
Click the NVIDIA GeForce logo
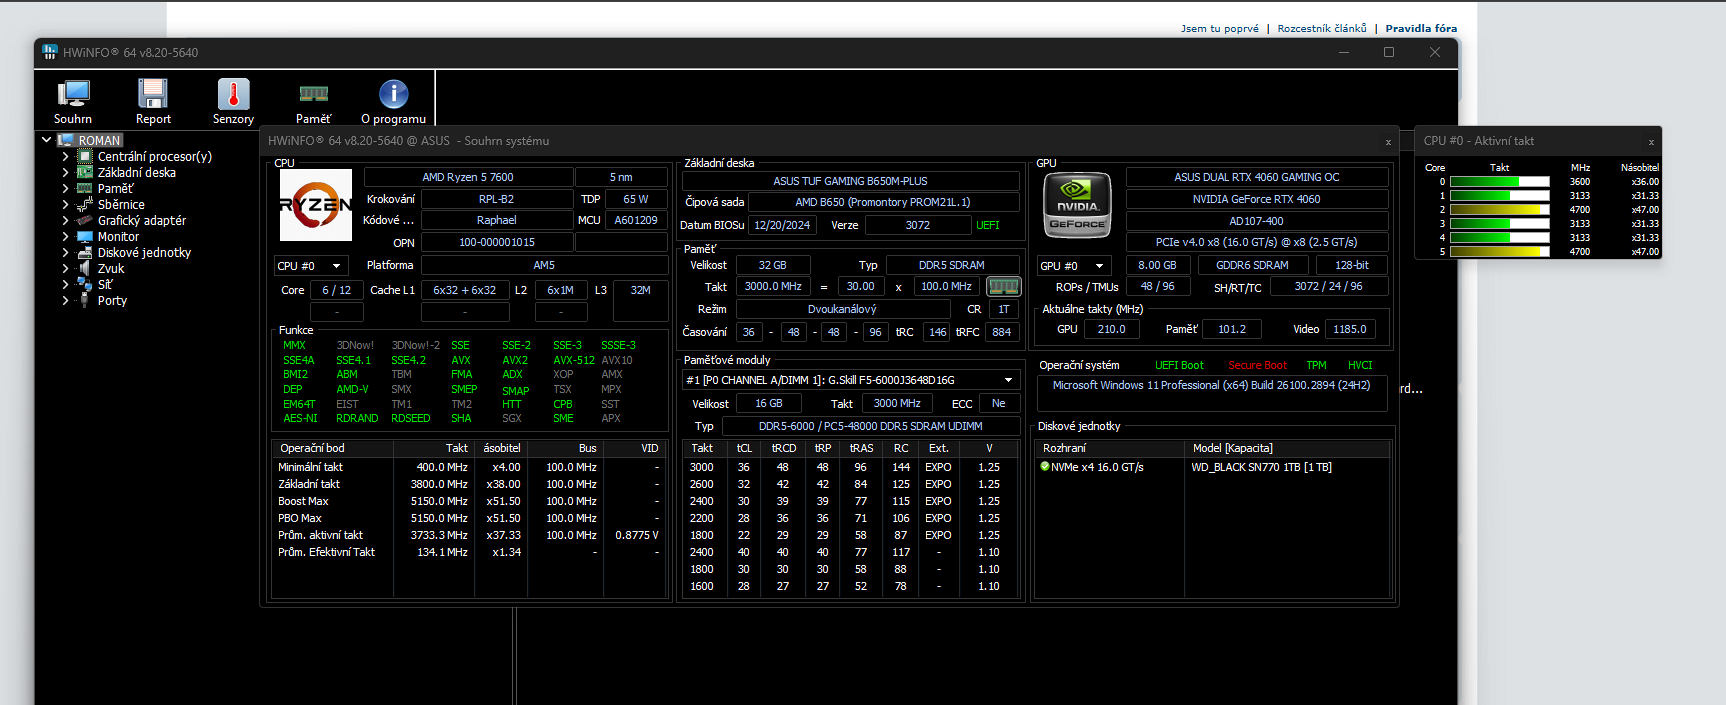pos(1077,205)
